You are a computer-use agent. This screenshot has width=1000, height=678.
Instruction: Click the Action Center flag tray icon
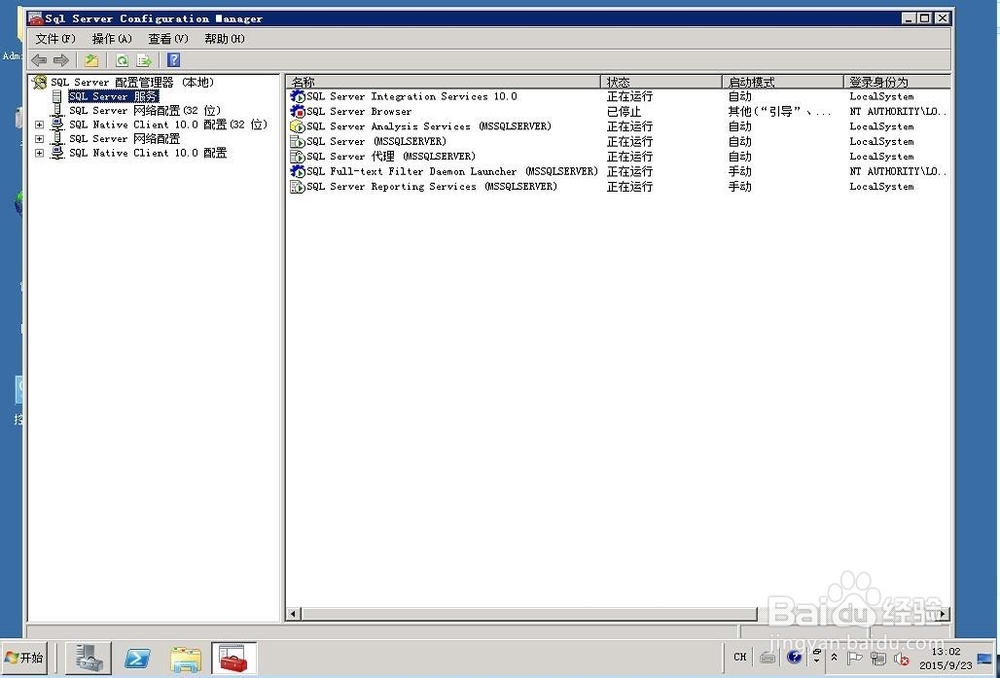coord(855,658)
